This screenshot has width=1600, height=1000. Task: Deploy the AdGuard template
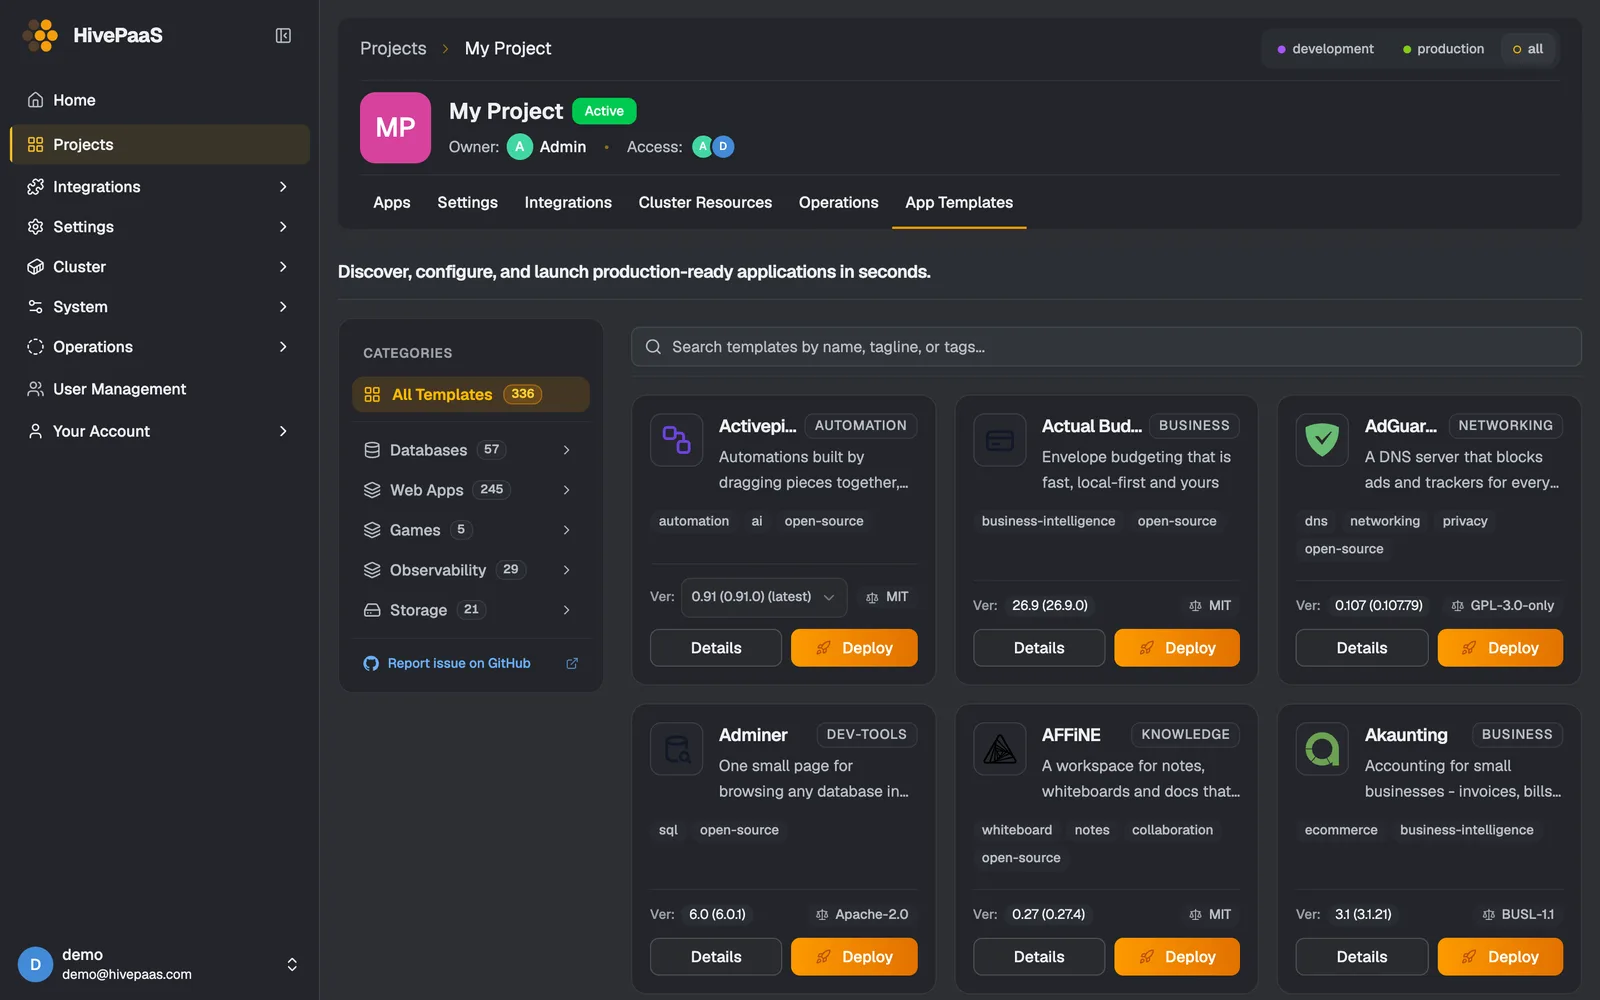coord(1500,648)
